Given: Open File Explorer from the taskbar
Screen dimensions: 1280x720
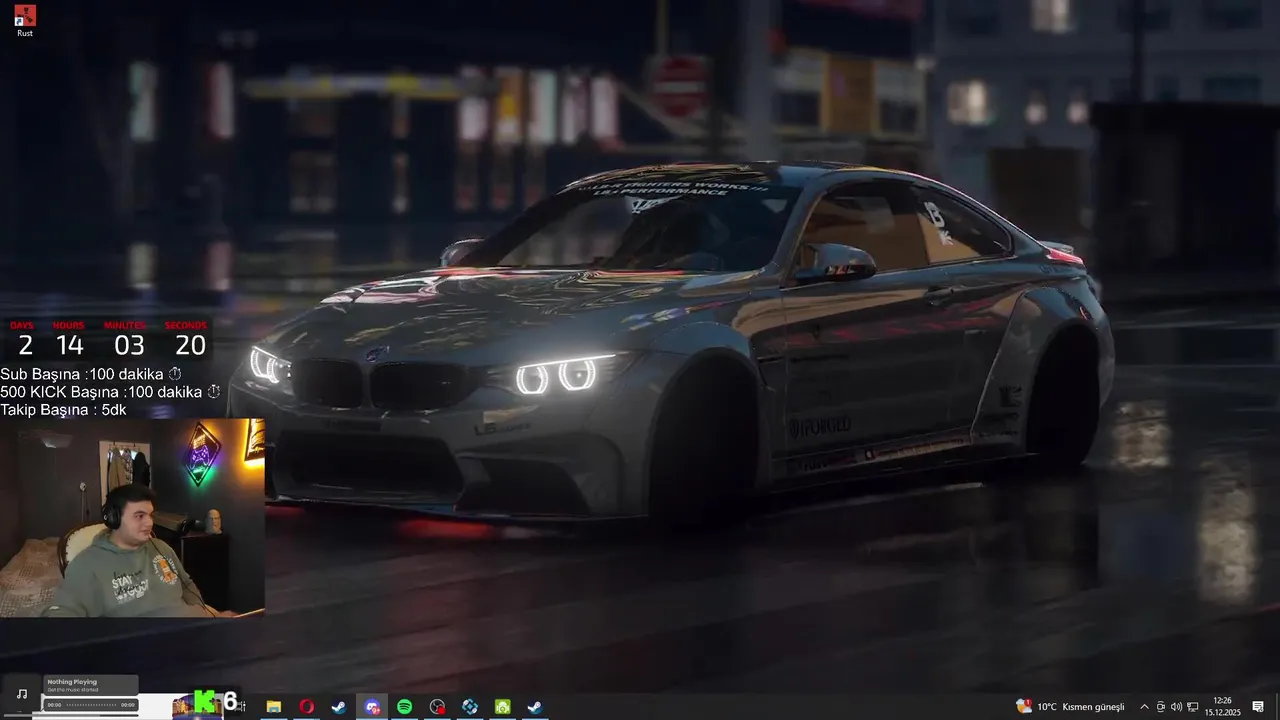Looking at the screenshot, I should [273, 707].
